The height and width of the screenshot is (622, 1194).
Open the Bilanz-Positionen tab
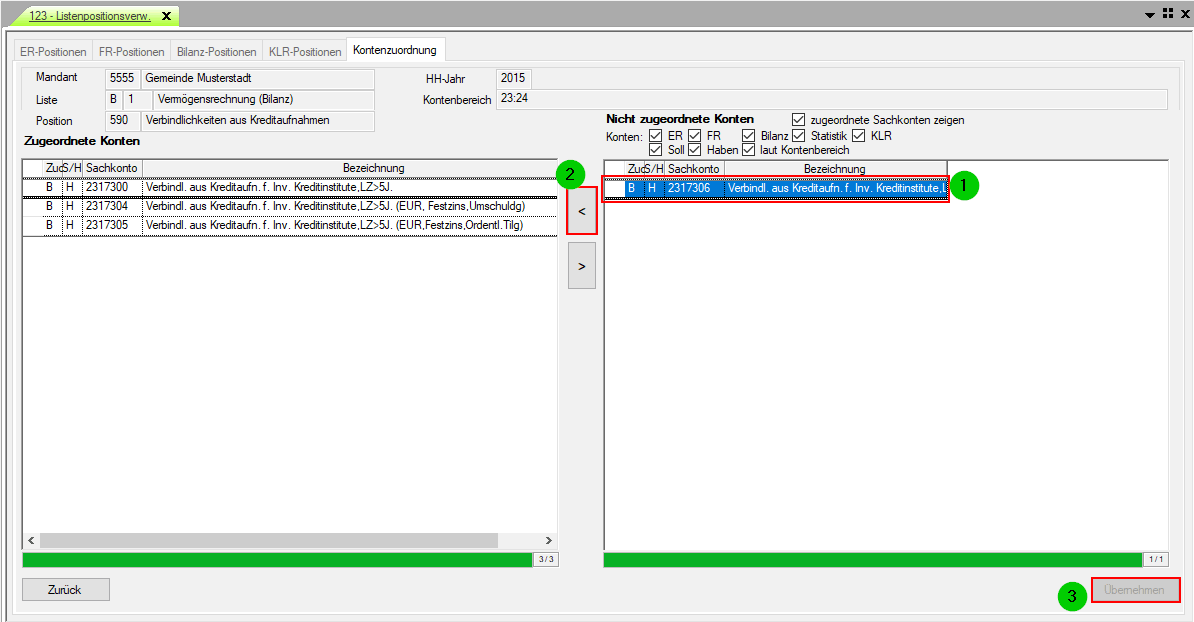coord(215,52)
